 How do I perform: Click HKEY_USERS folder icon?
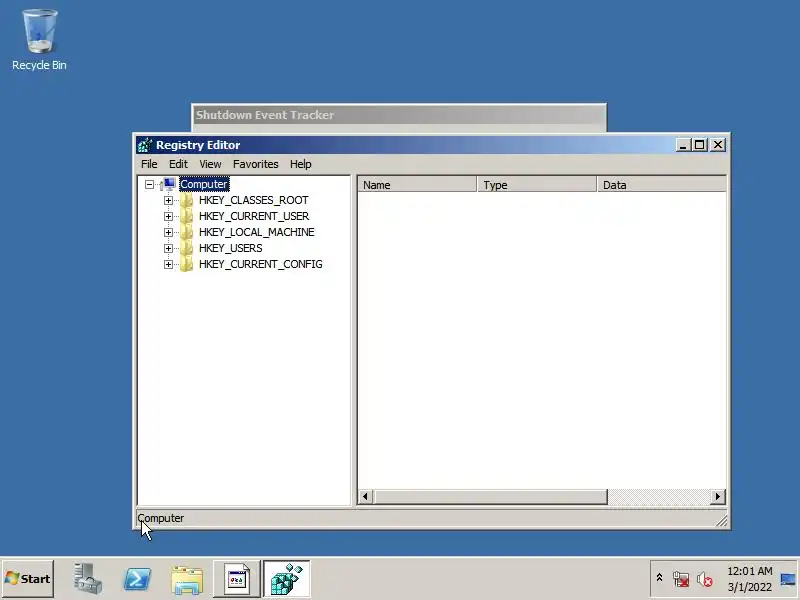coord(186,248)
